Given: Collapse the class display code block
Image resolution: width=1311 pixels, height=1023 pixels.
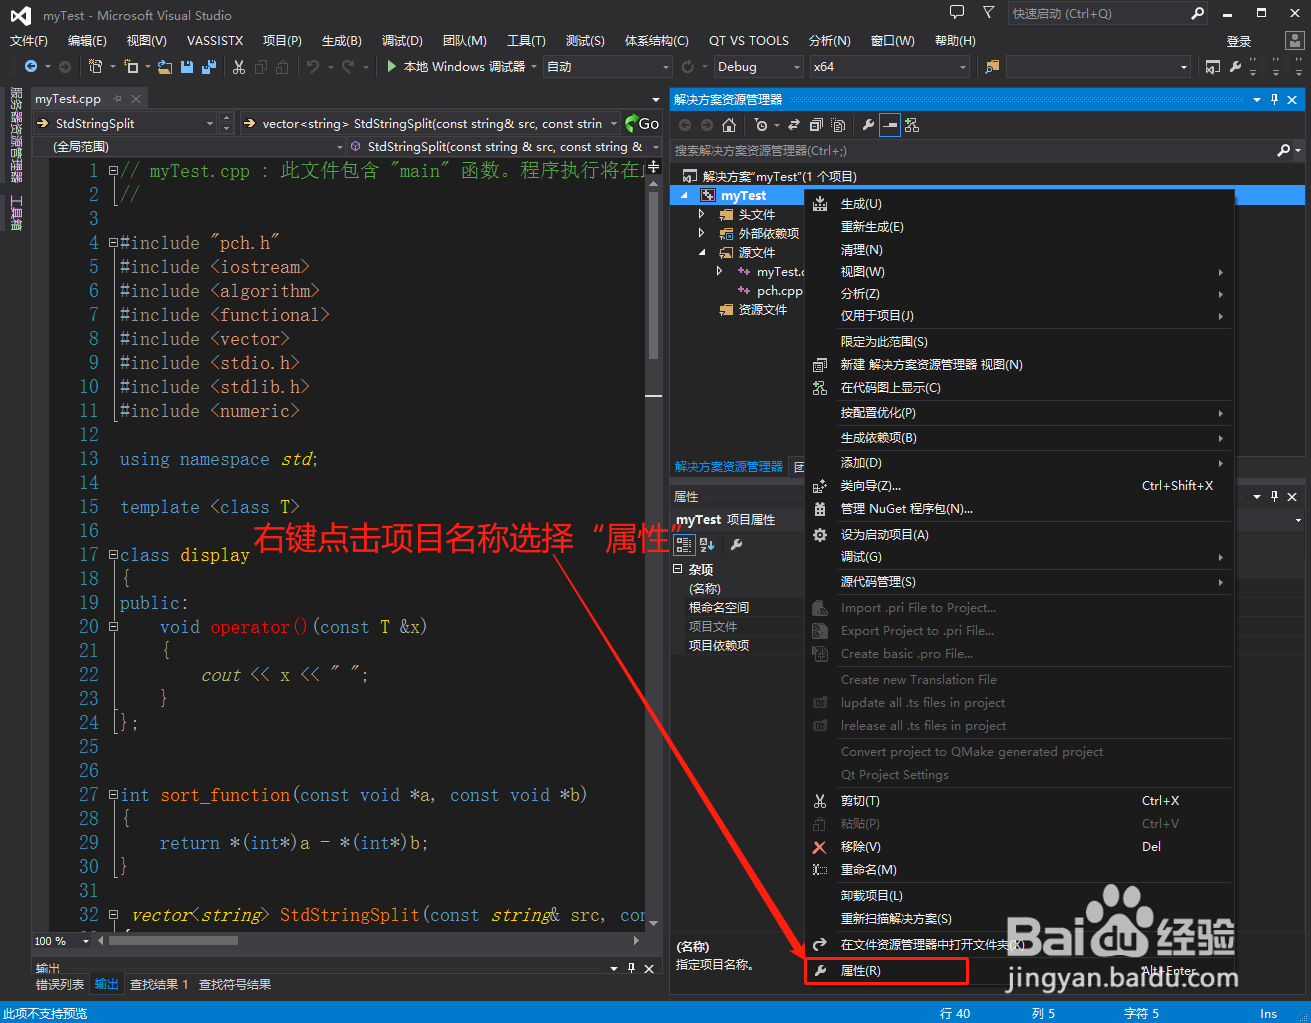Looking at the screenshot, I should pos(113,555).
